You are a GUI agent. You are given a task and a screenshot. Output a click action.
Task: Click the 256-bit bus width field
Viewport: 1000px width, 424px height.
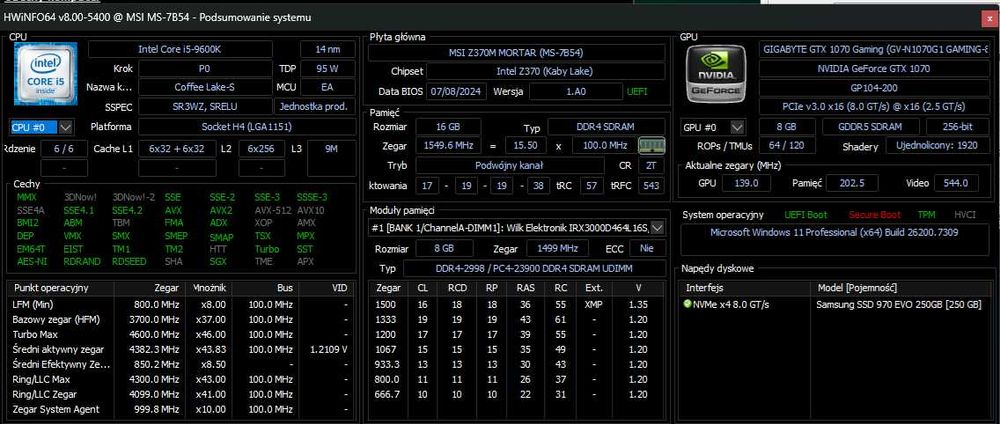[958, 127]
